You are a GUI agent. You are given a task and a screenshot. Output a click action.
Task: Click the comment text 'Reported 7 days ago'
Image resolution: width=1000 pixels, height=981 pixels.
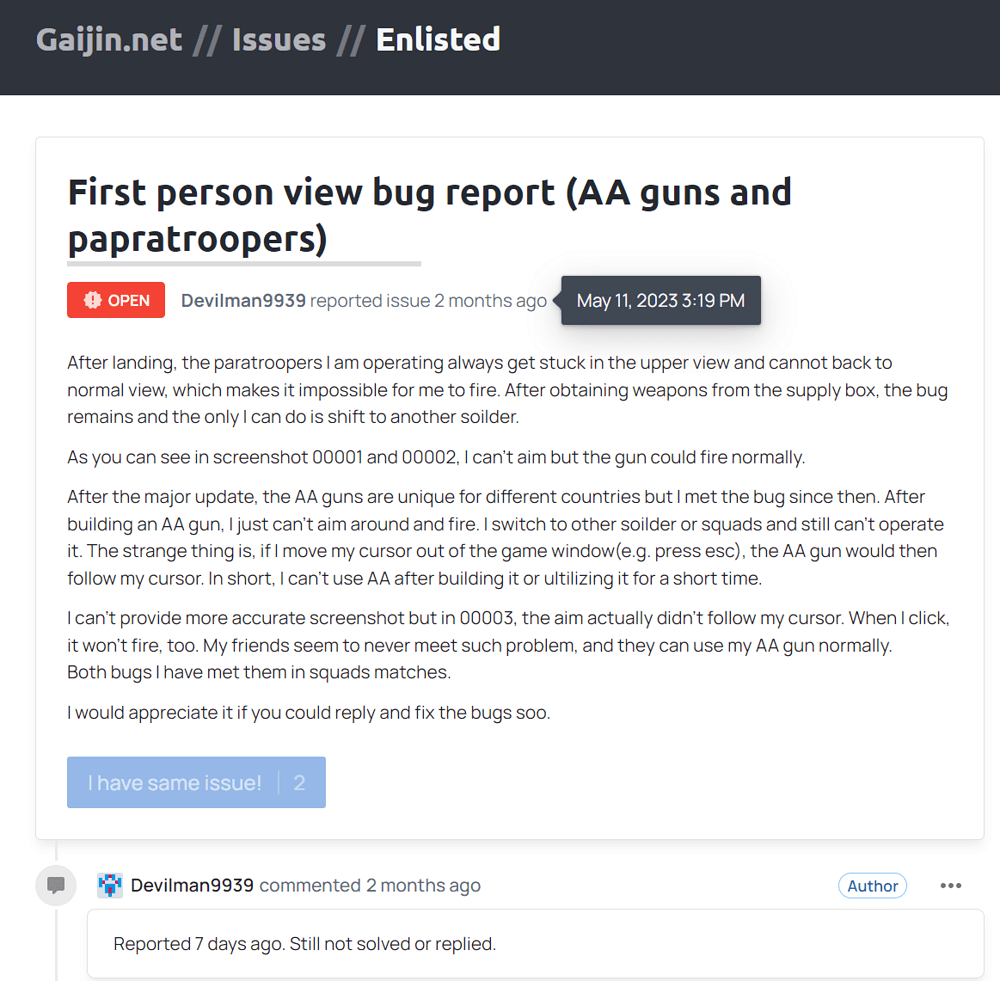click(305, 943)
